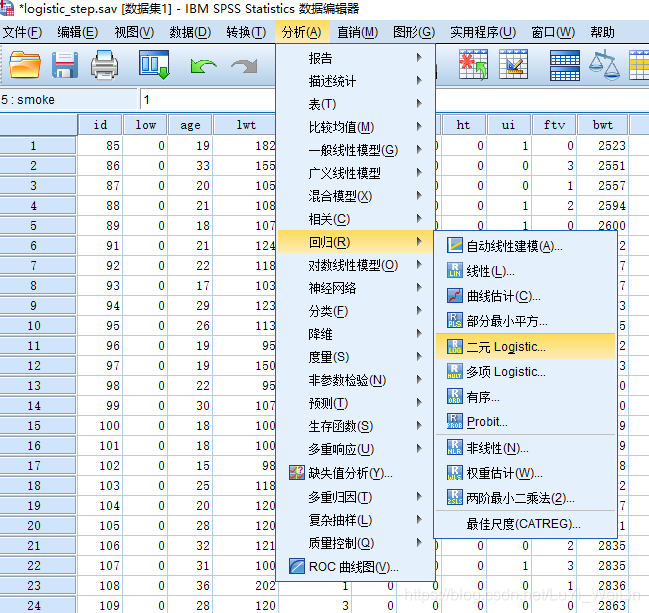649x613 pixels.
Task: Click the ORD ordinal regression icon
Action: (454, 397)
